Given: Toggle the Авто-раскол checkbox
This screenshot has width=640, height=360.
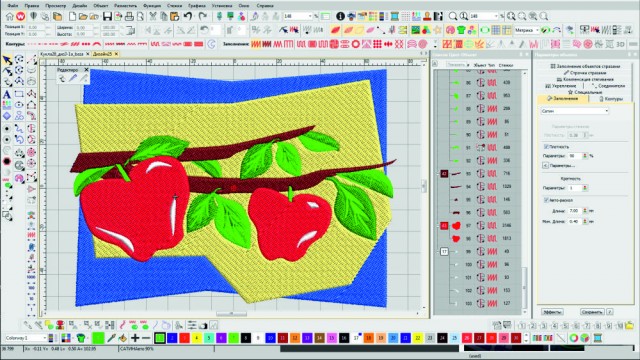Looking at the screenshot, I should pyautogui.click(x=546, y=200).
